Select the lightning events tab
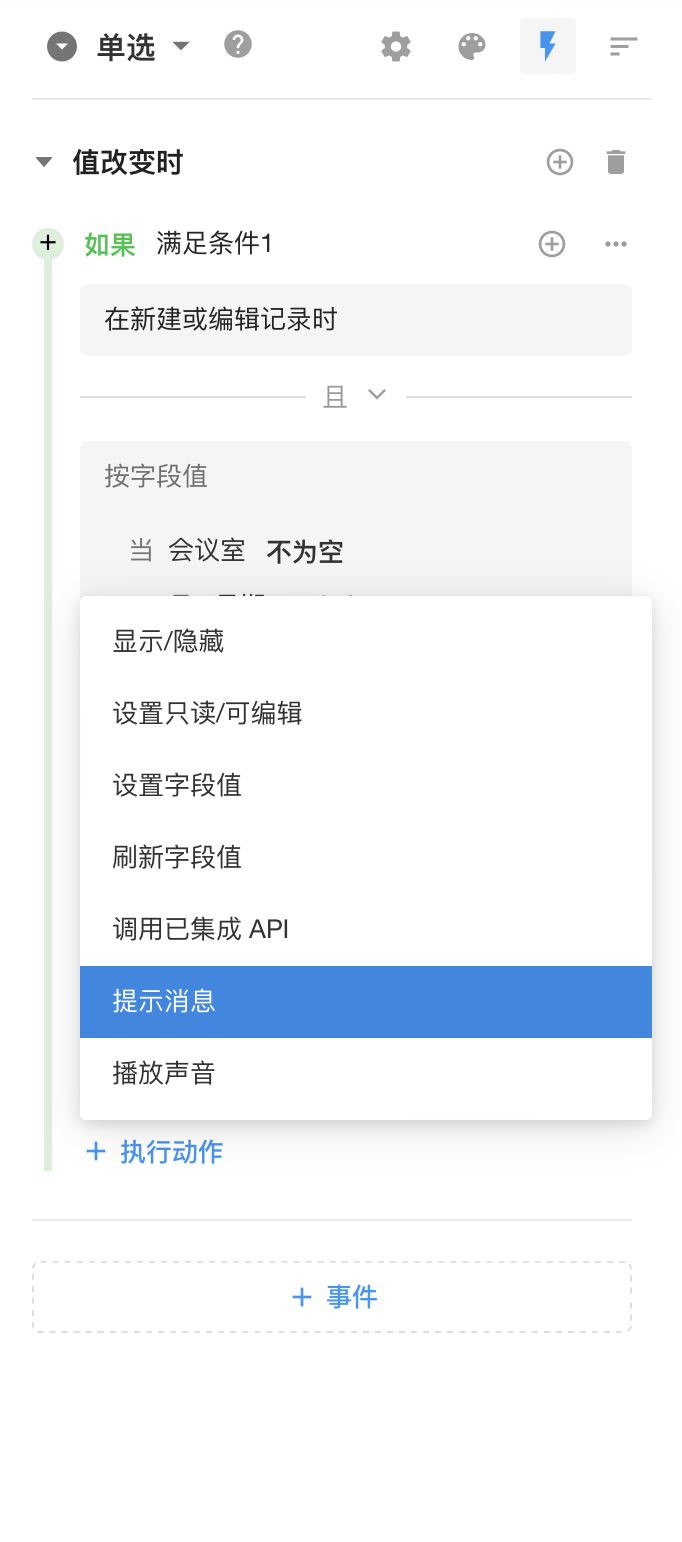This screenshot has height=1542, width=682. pos(547,46)
